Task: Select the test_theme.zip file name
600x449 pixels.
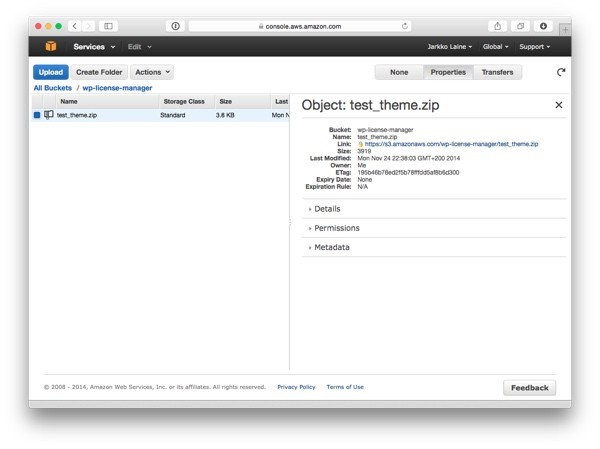Action: 77,115
